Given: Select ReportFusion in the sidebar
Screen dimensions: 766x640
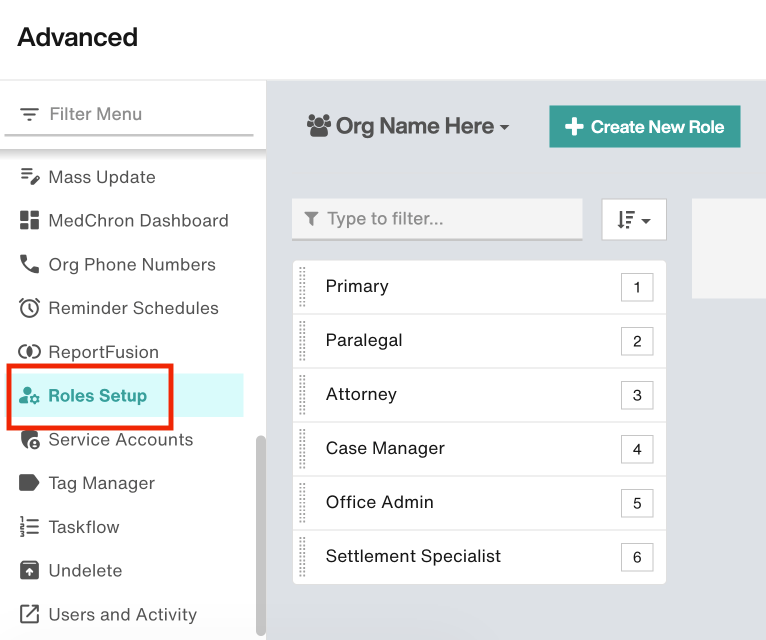Looking at the screenshot, I should pyautogui.click(x=104, y=352).
